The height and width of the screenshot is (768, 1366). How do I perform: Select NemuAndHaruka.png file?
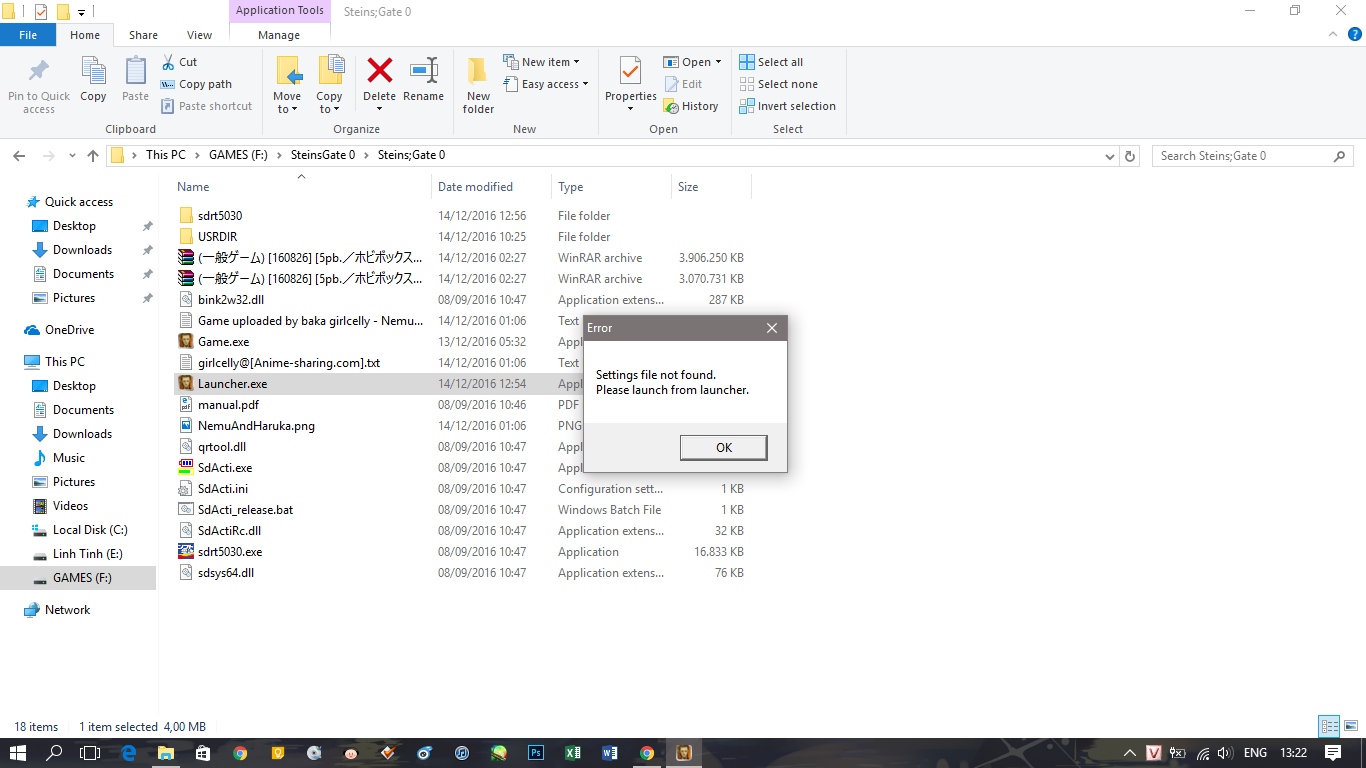coord(256,426)
